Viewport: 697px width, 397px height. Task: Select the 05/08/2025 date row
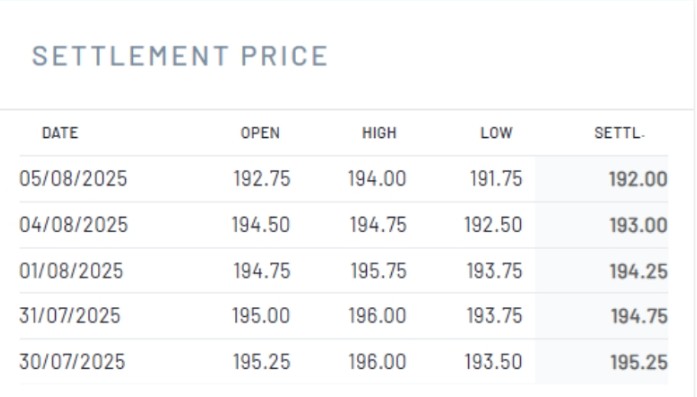[x=343, y=179]
